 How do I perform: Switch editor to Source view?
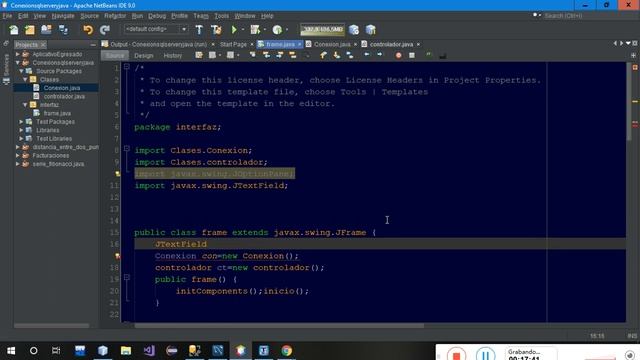pos(115,56)
